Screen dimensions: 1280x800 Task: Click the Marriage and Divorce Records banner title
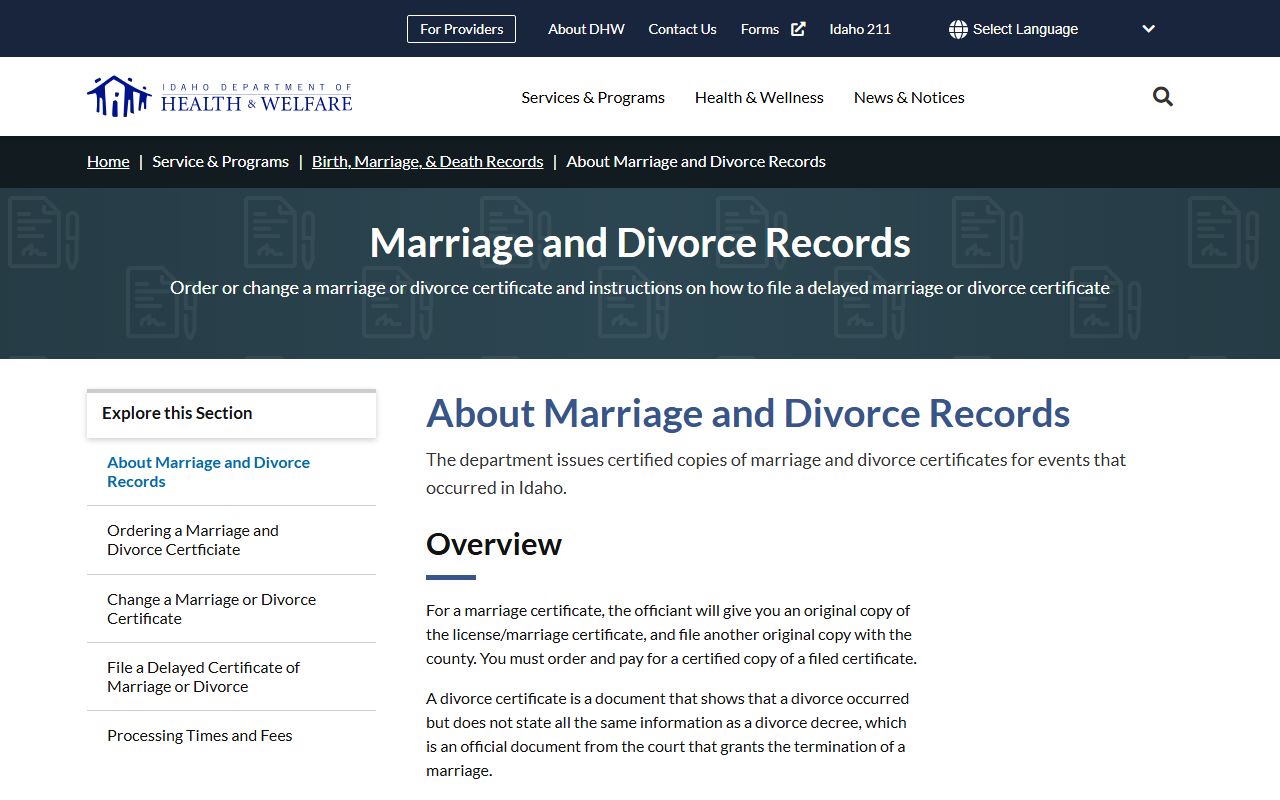click(640, 243)
